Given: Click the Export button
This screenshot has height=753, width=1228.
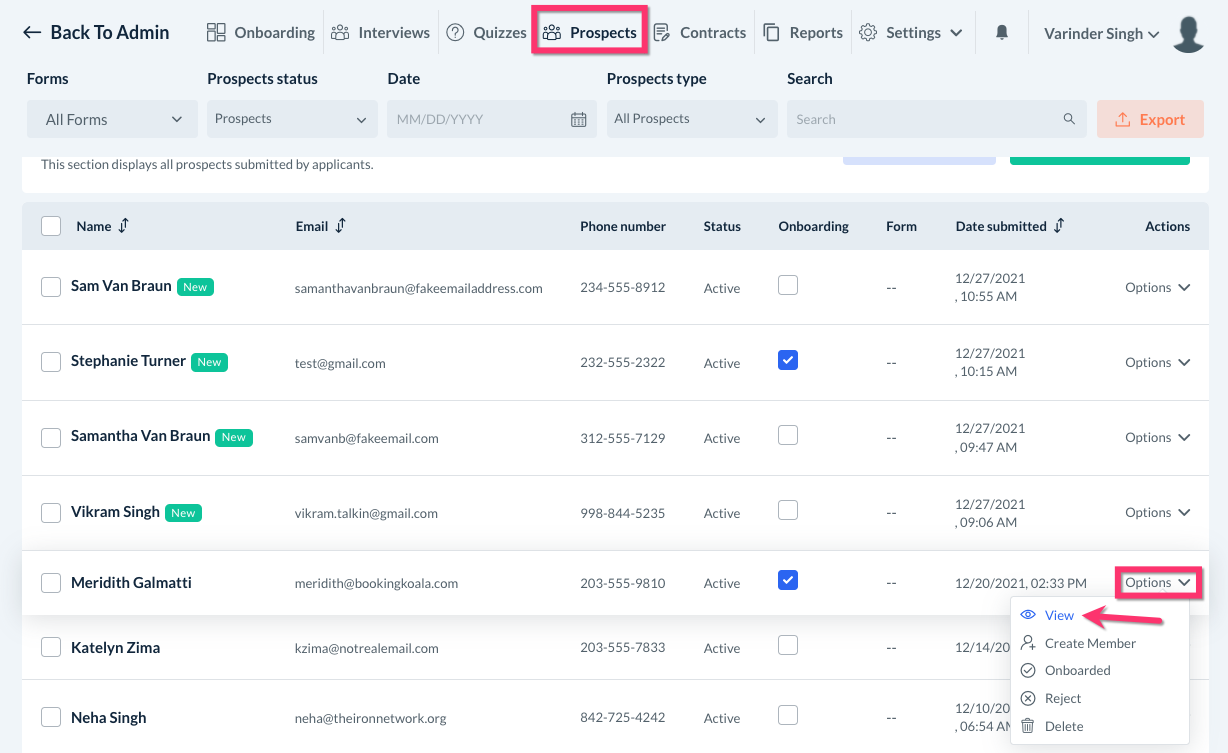Looking at the screenshot, I should point(1148,119).
